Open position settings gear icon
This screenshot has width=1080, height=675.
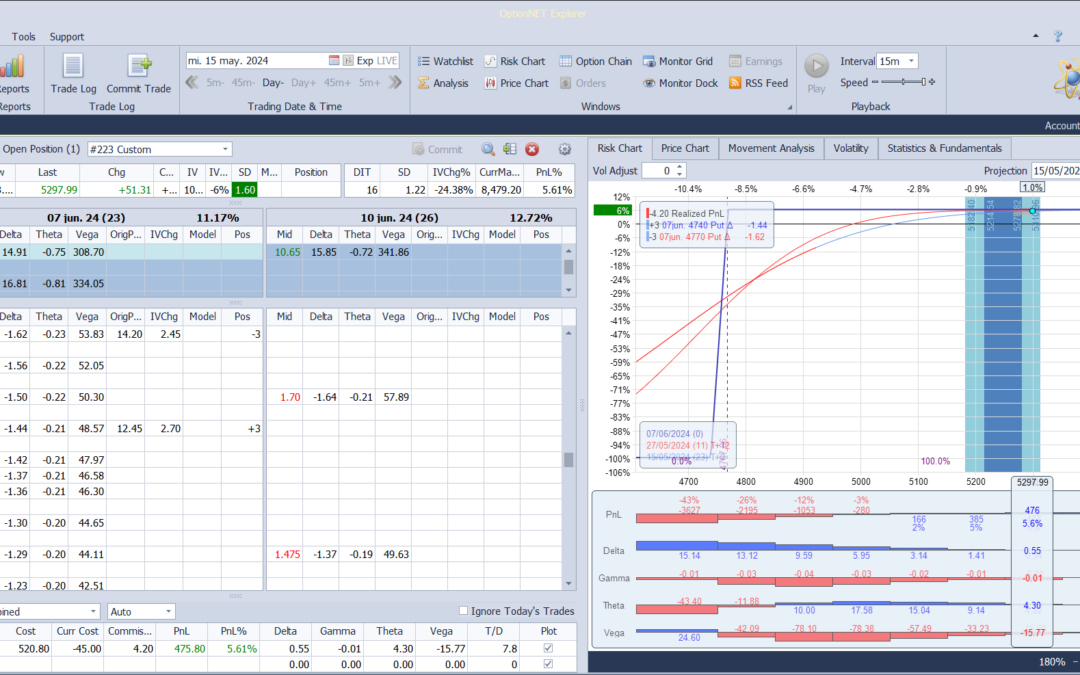point(565,149)
